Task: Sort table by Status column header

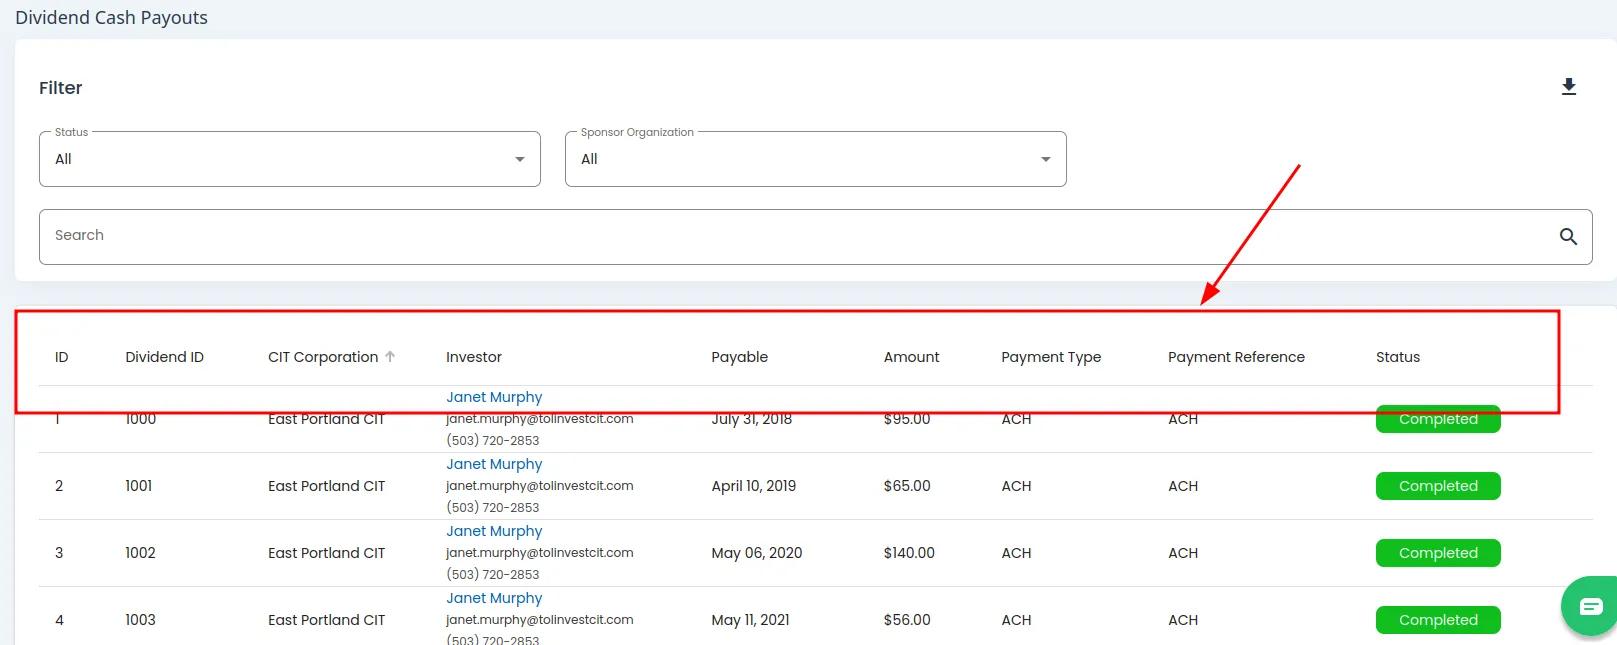Action: 1397,357
